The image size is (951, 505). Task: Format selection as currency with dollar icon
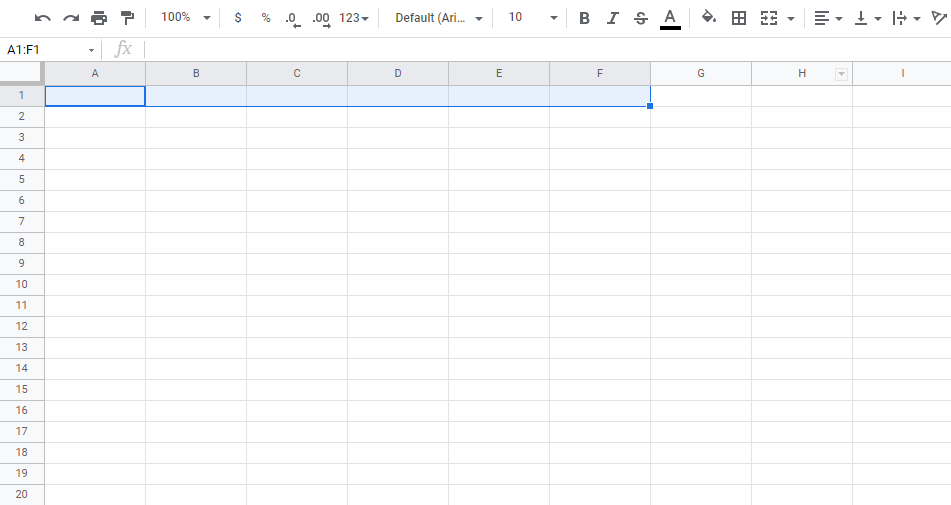point(237,18)
